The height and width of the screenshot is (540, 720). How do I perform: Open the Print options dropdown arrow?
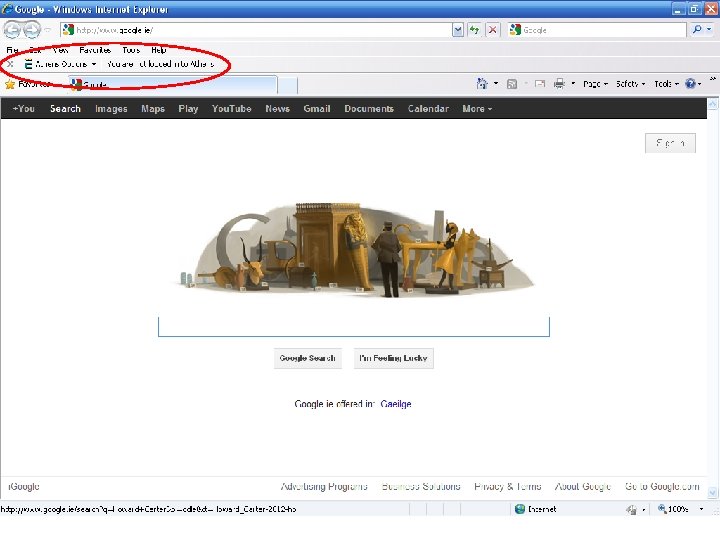(573, 84)
